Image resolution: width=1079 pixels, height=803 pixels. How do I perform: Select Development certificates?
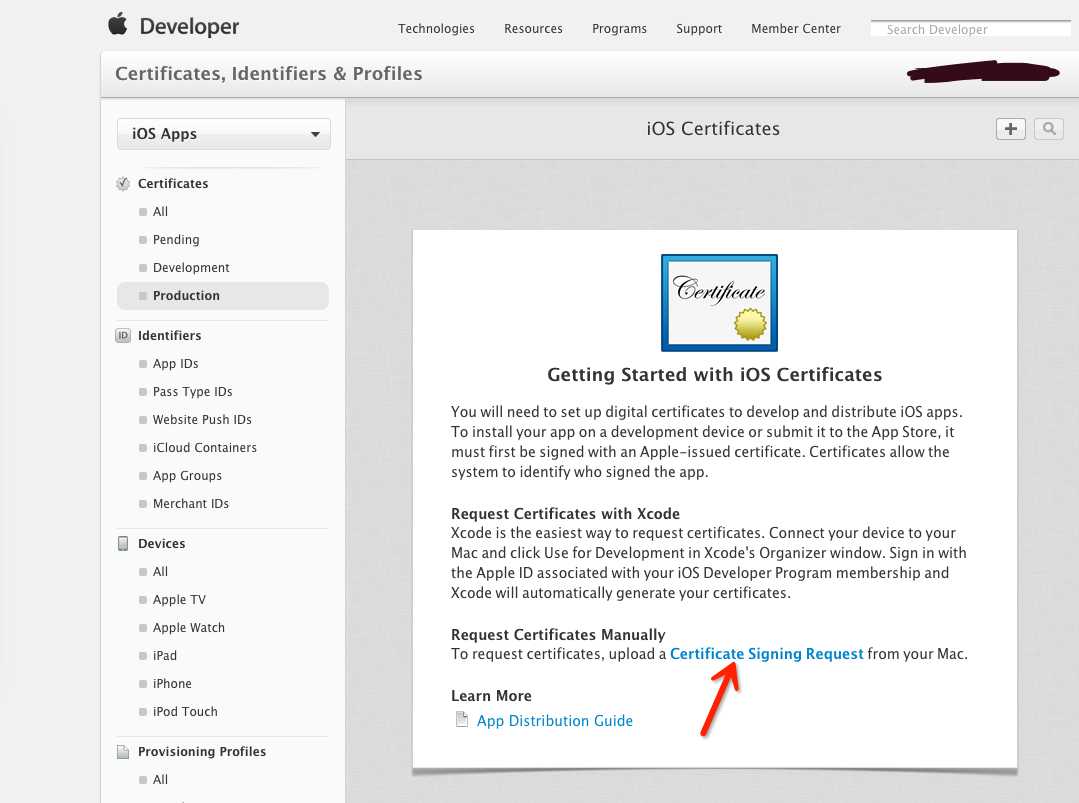(x=191, y=268)
